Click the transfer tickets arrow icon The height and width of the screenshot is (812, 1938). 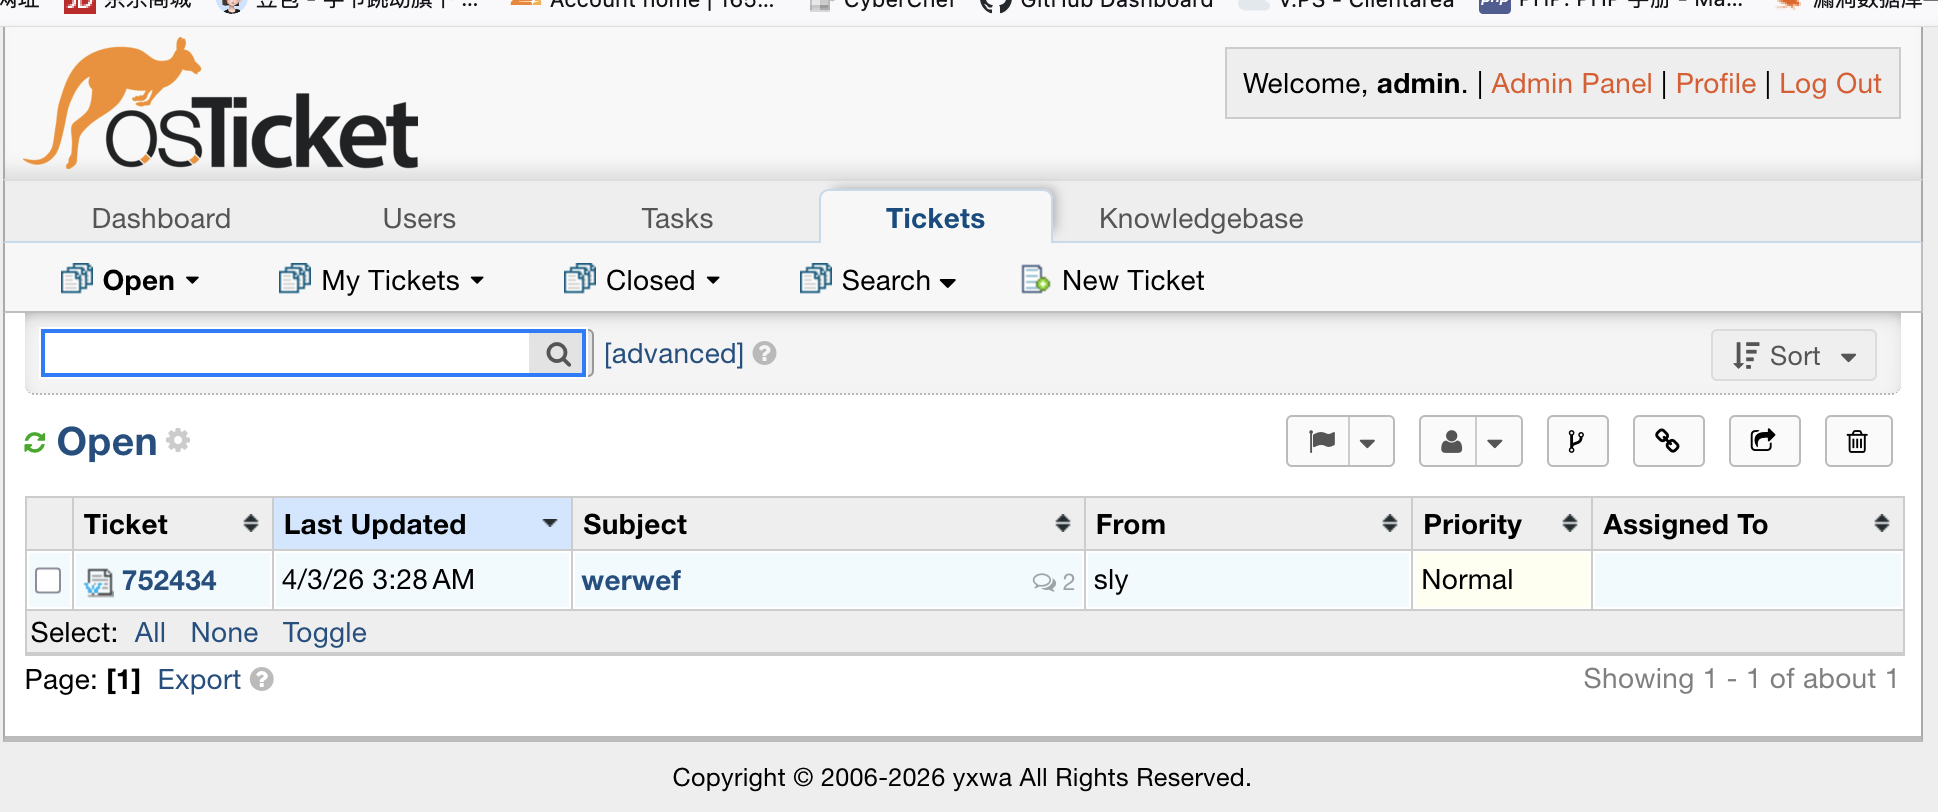1763,441
